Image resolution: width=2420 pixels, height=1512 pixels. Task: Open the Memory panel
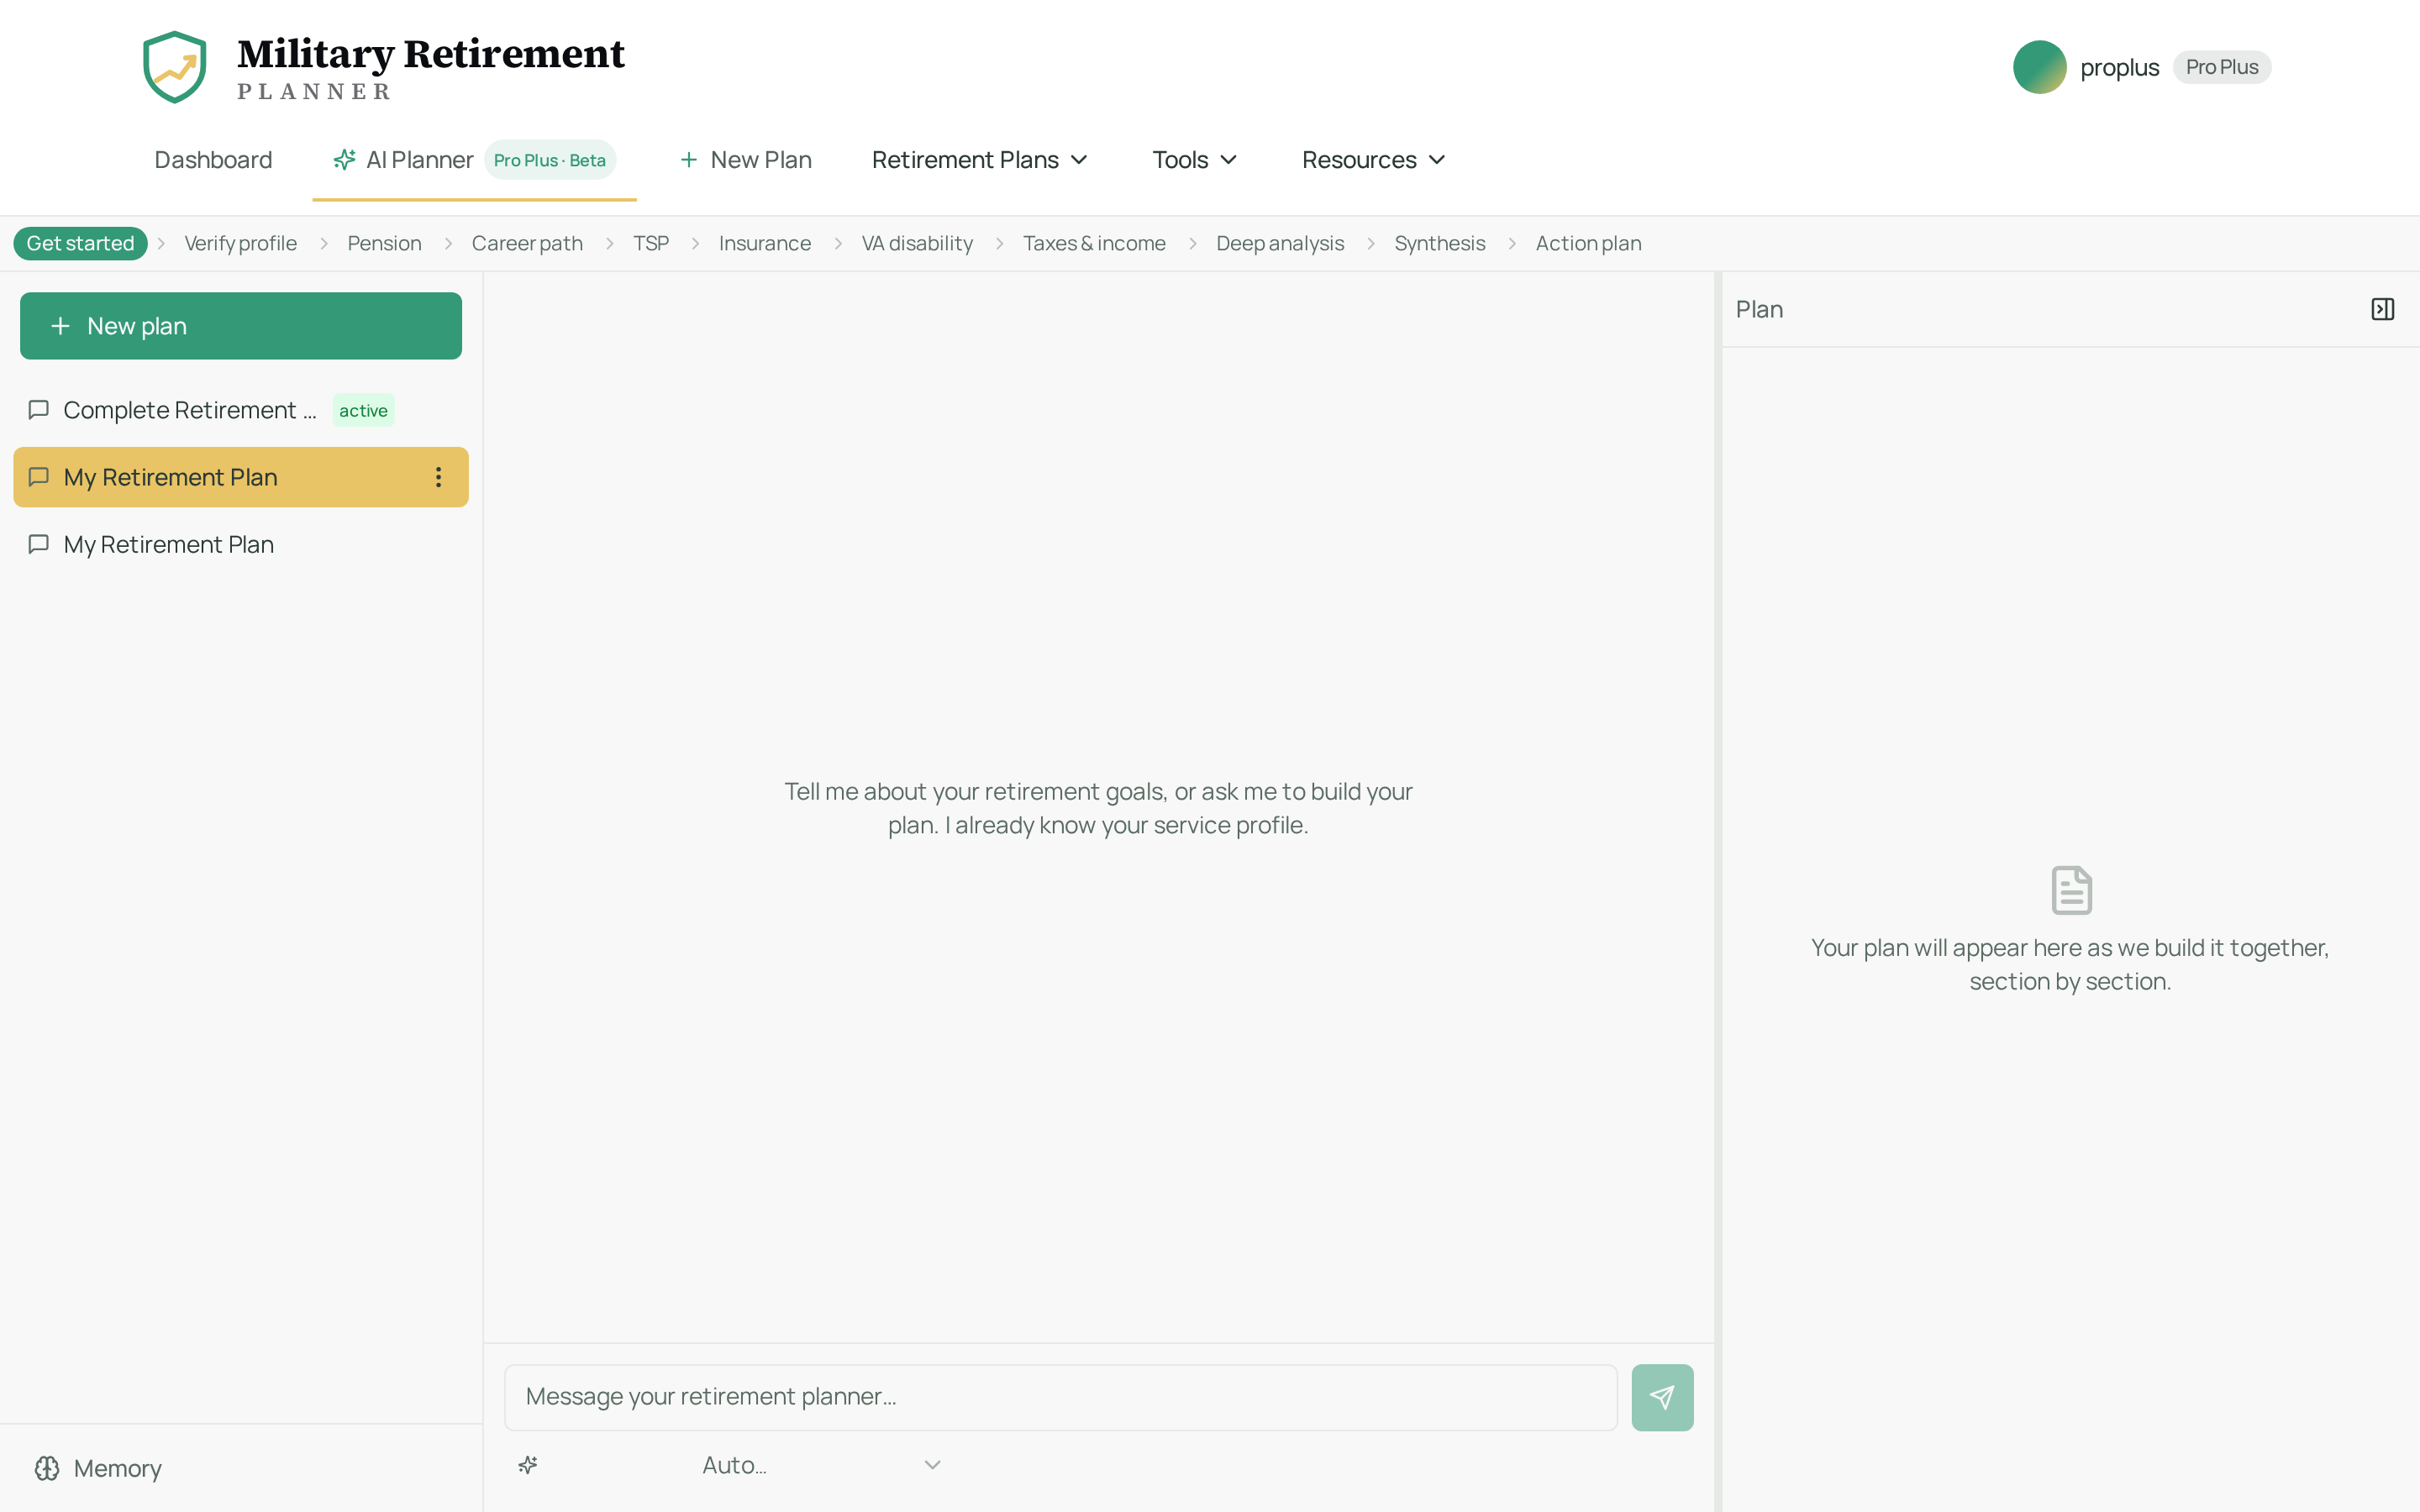pos(98,1468)
